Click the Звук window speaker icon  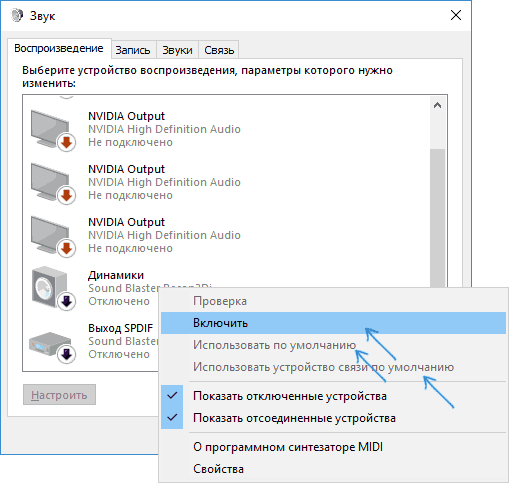(17, 15)
